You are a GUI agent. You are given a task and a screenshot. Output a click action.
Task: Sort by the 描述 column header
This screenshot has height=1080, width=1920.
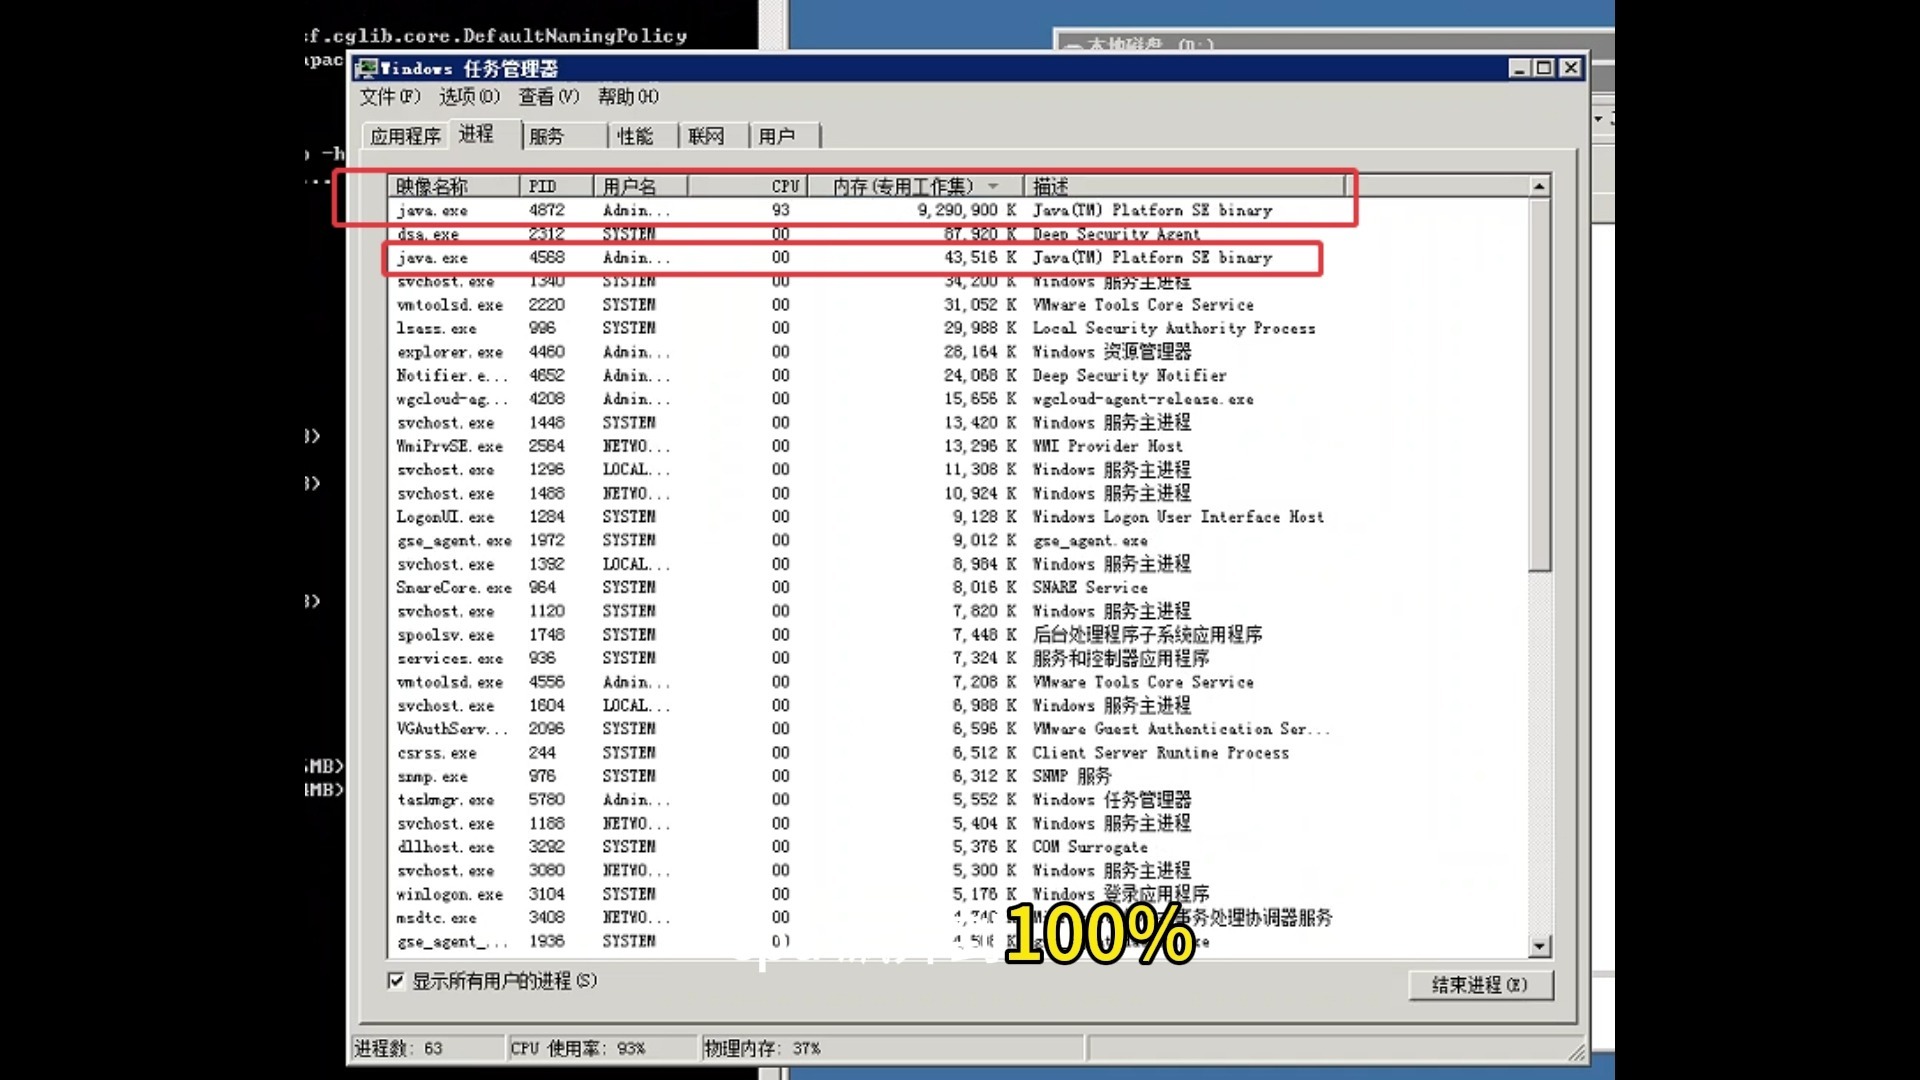point(1185,186)
